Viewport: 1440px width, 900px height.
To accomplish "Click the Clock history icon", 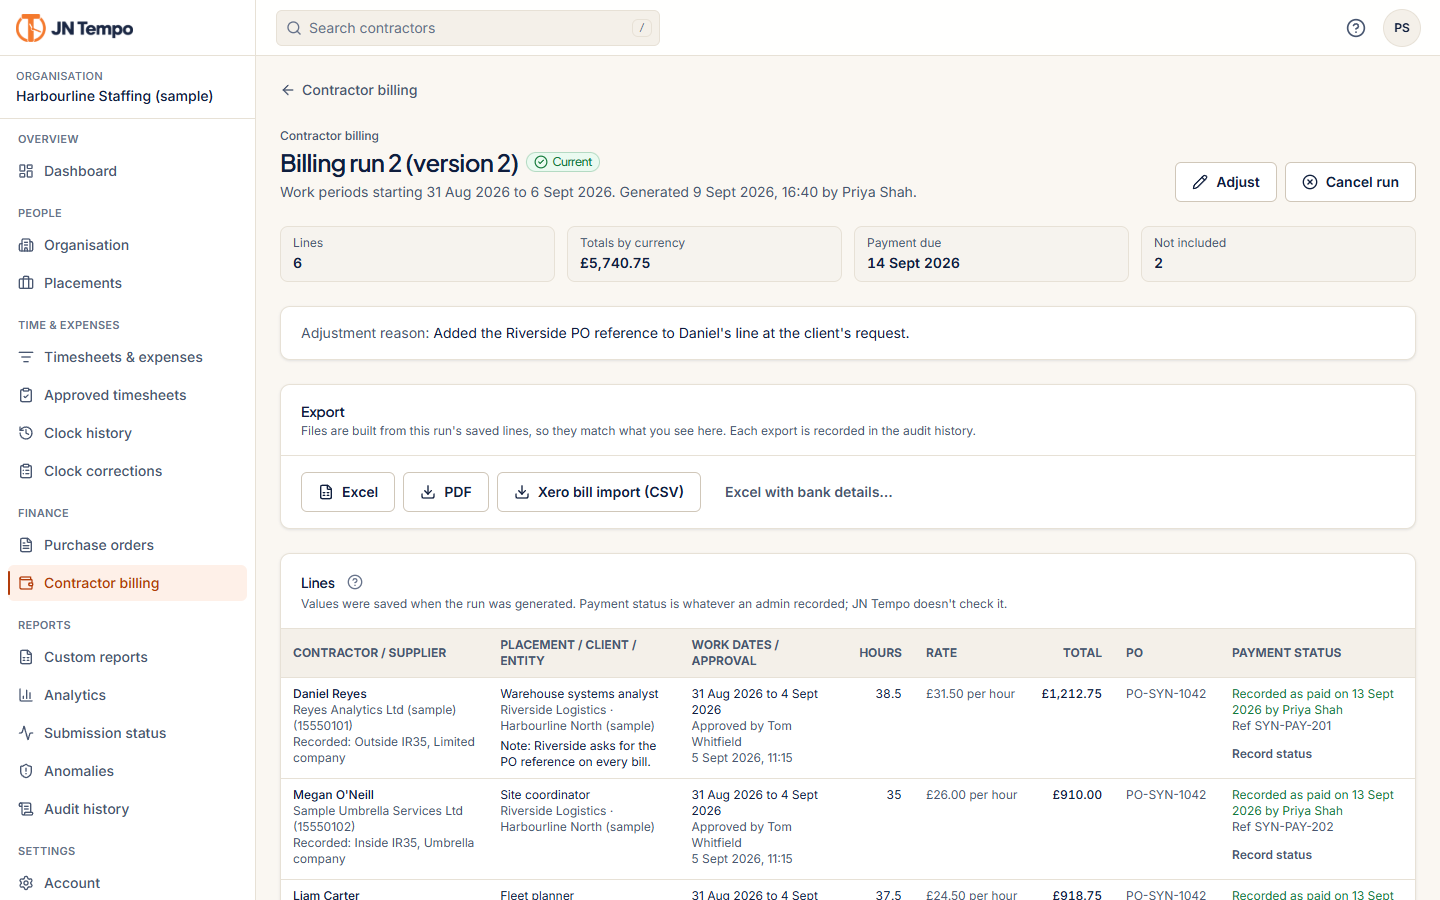I will coord(26,433).
